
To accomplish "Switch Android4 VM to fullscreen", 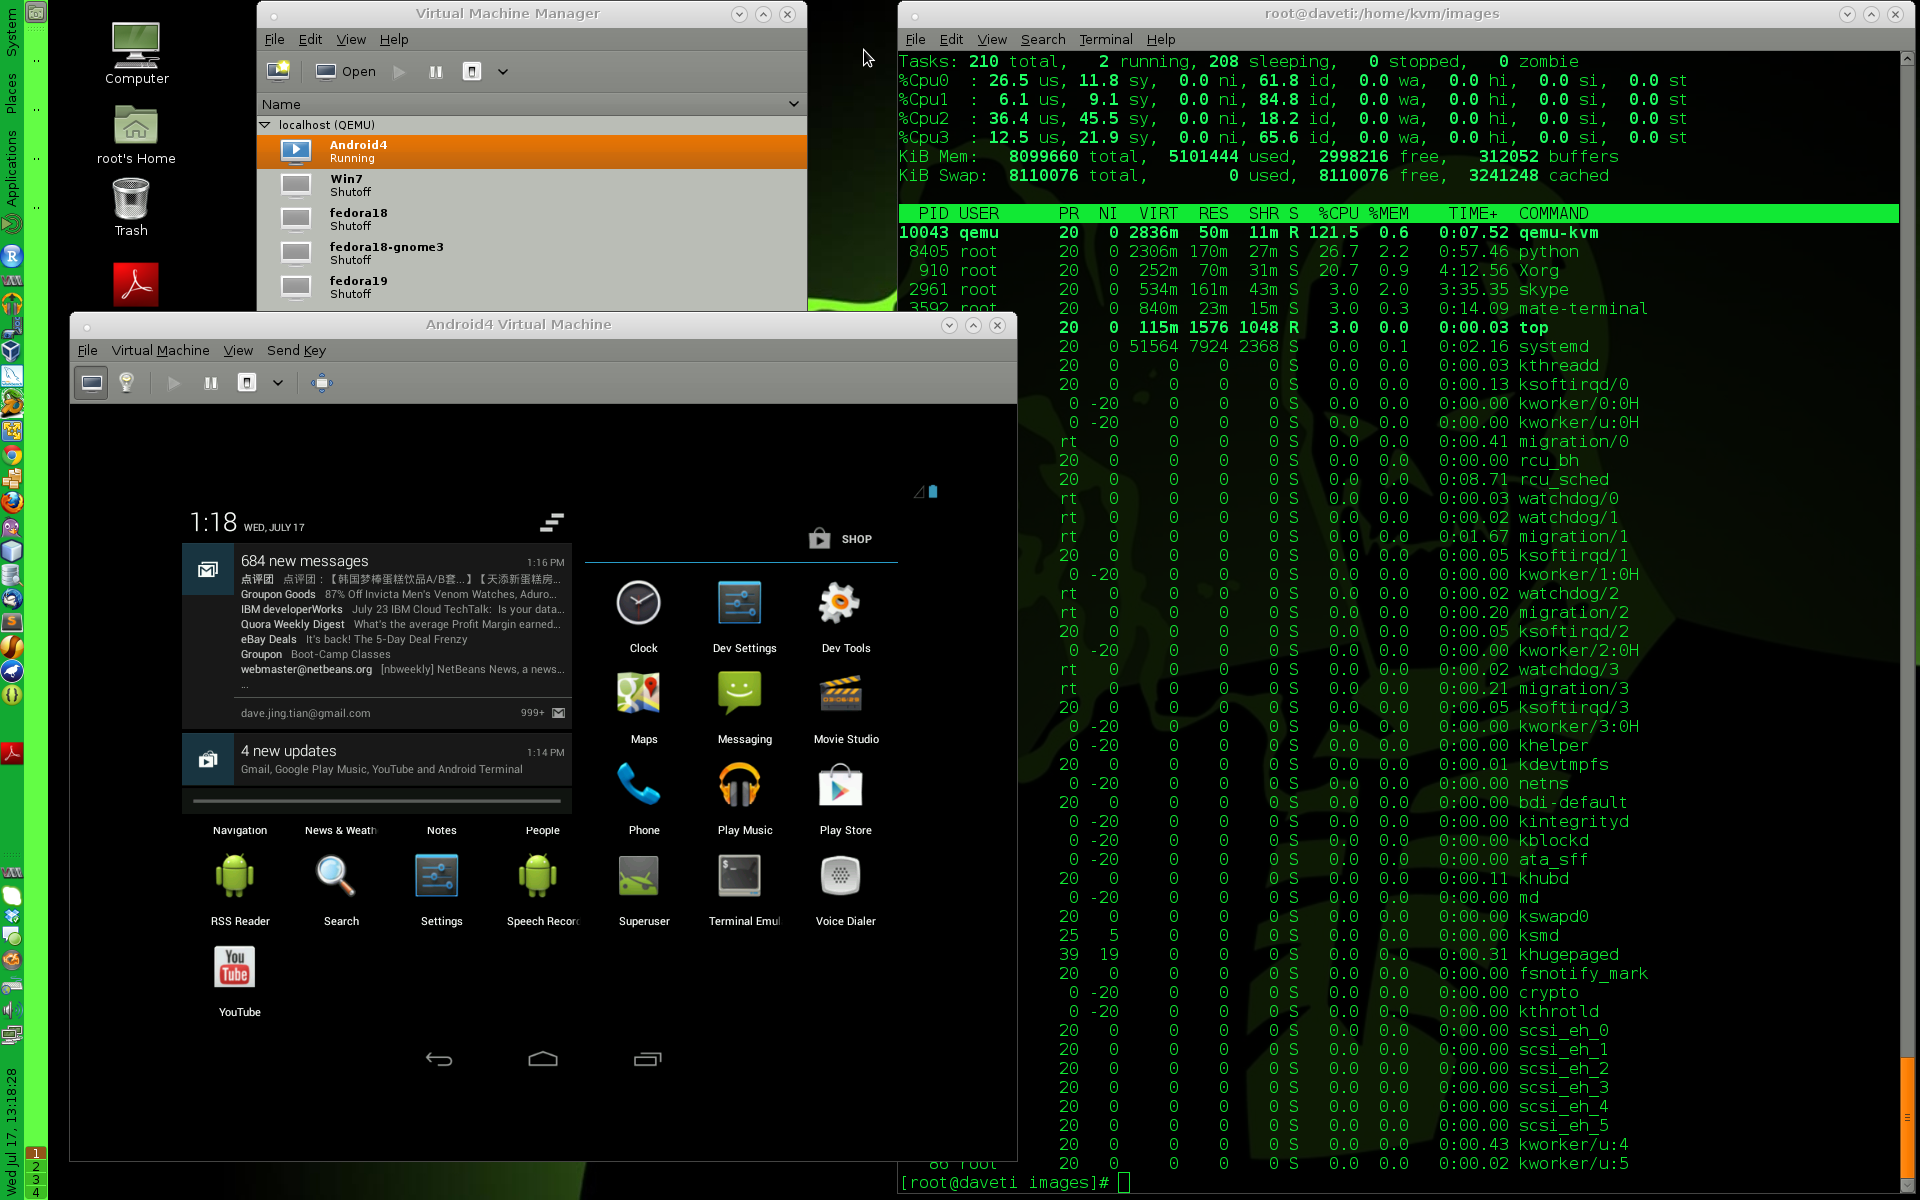I will (x=322, y=383).
